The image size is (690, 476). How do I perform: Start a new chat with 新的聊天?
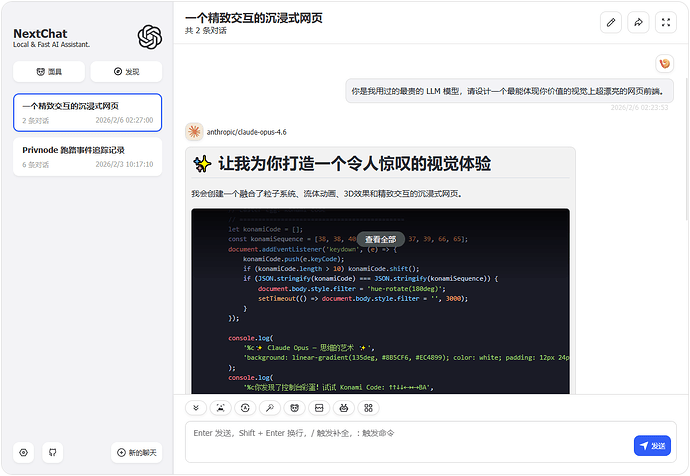[136, 452]
